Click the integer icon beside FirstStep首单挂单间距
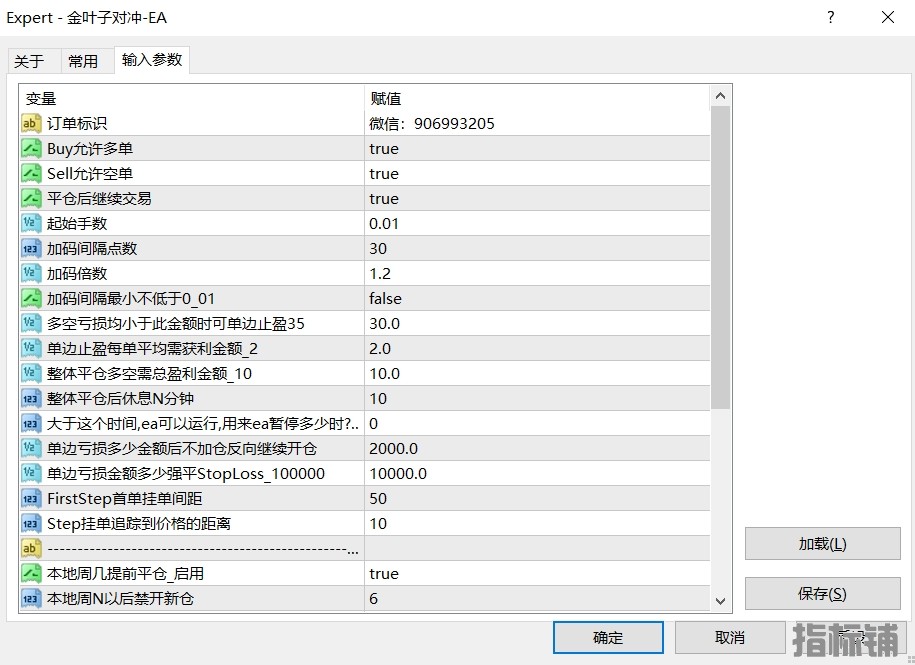 (31, 499)
